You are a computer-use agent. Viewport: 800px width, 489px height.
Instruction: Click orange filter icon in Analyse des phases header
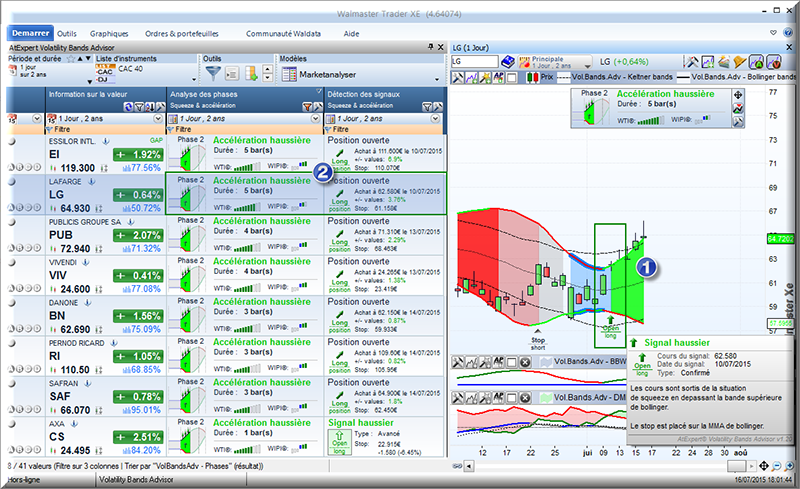[x=307, y=106]
